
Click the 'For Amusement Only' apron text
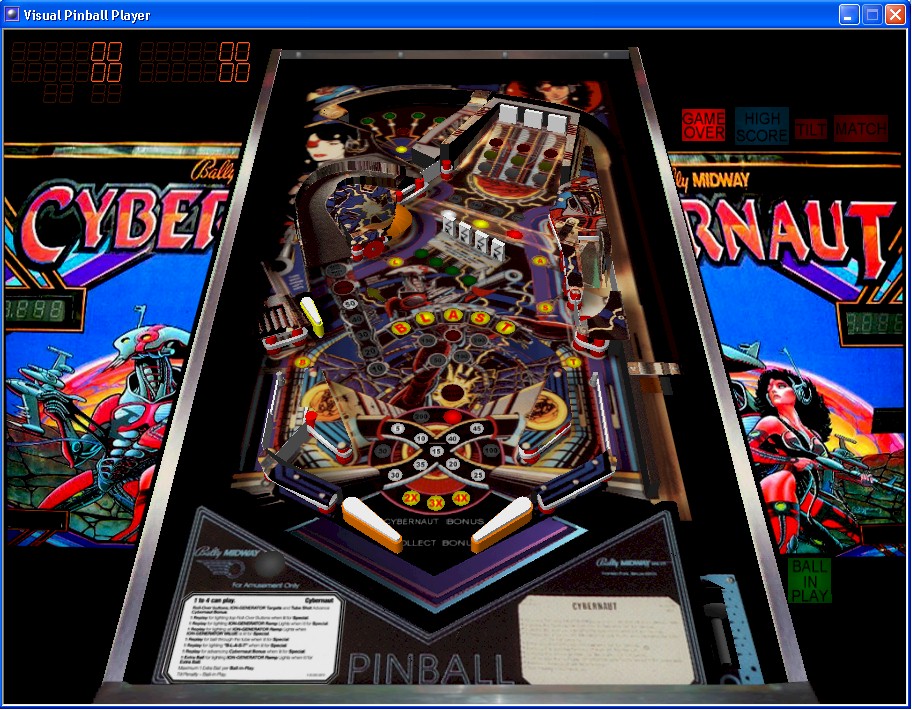pyautogui.click(x=265, y=585)
